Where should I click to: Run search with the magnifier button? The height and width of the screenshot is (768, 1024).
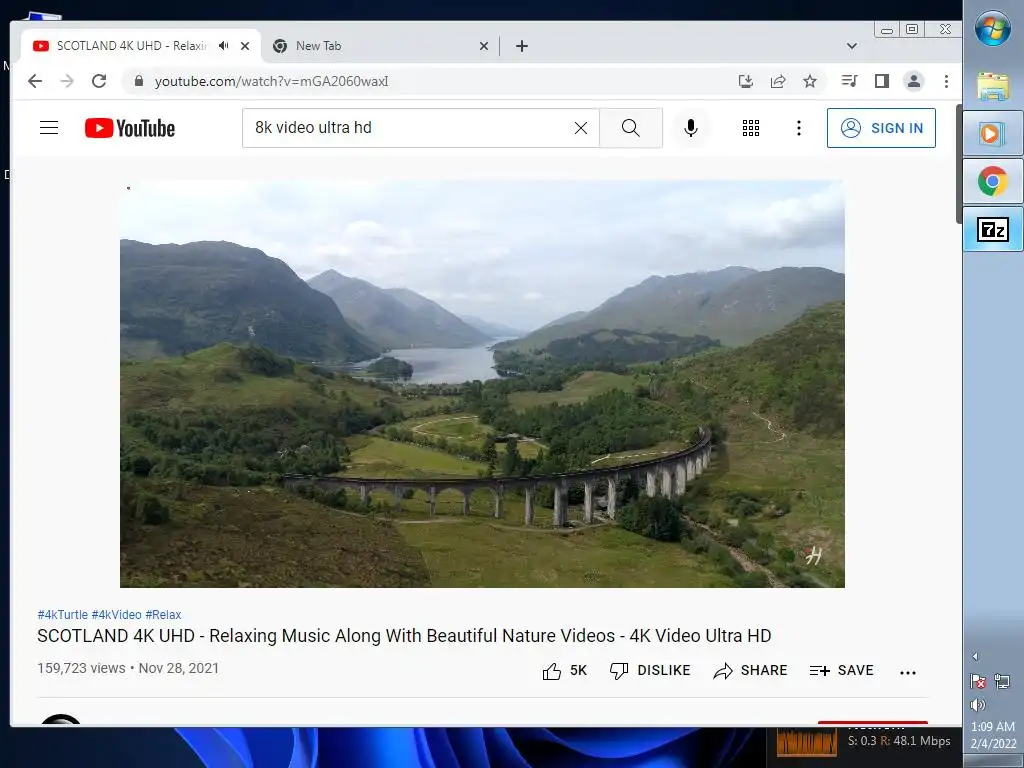point(631,128)
